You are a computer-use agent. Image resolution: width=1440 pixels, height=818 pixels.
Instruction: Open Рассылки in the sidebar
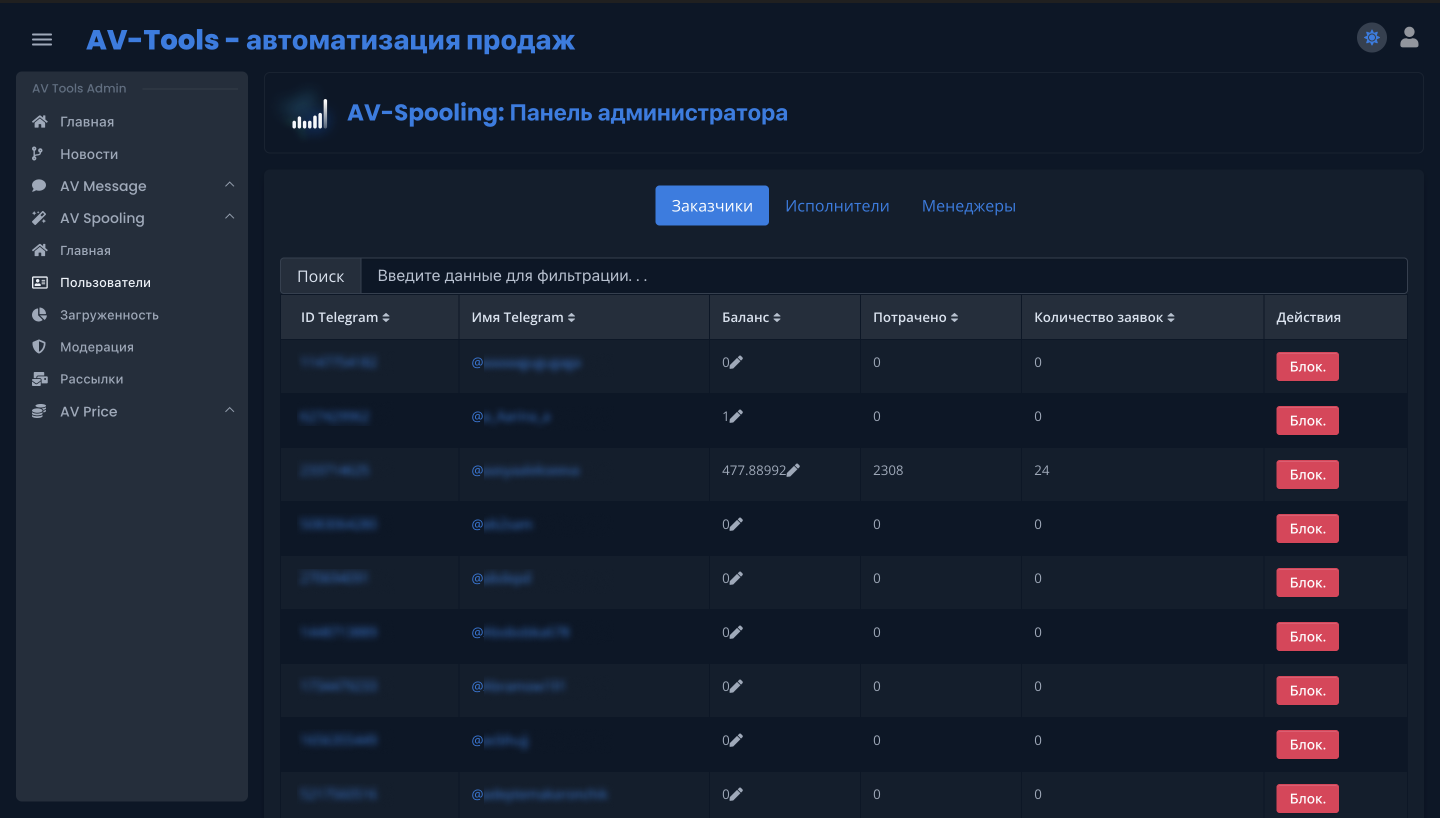93,378
